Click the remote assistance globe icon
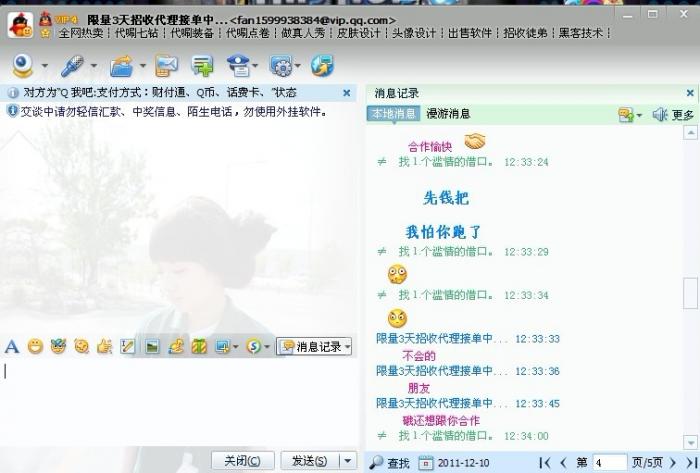 point(322,66)
